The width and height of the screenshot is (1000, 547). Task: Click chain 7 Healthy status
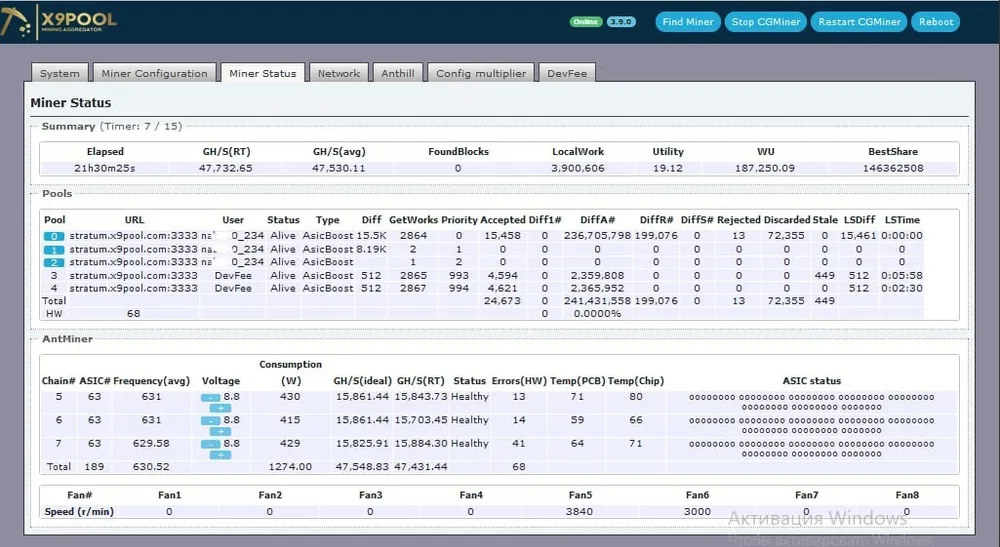click(x=469, y=443)
